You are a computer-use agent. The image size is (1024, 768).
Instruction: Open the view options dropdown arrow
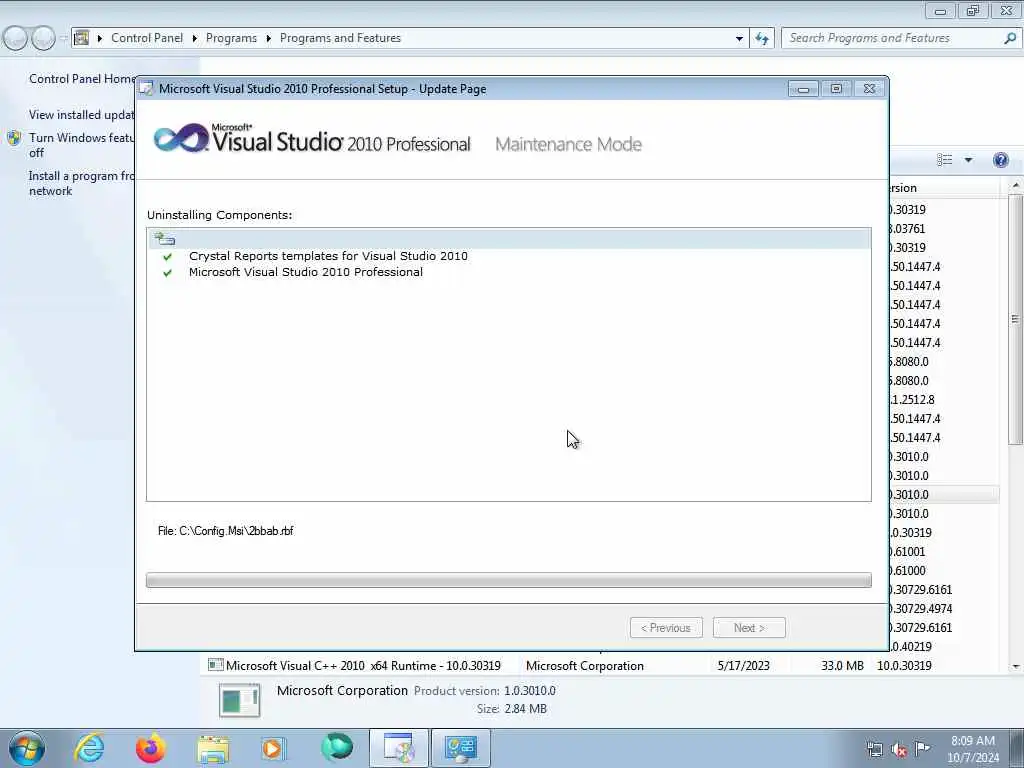(968, 160)
